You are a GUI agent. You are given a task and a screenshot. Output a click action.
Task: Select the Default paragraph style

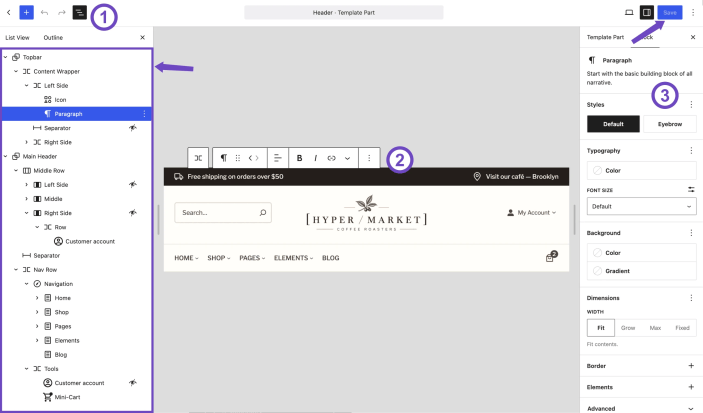tap(613, 124)
